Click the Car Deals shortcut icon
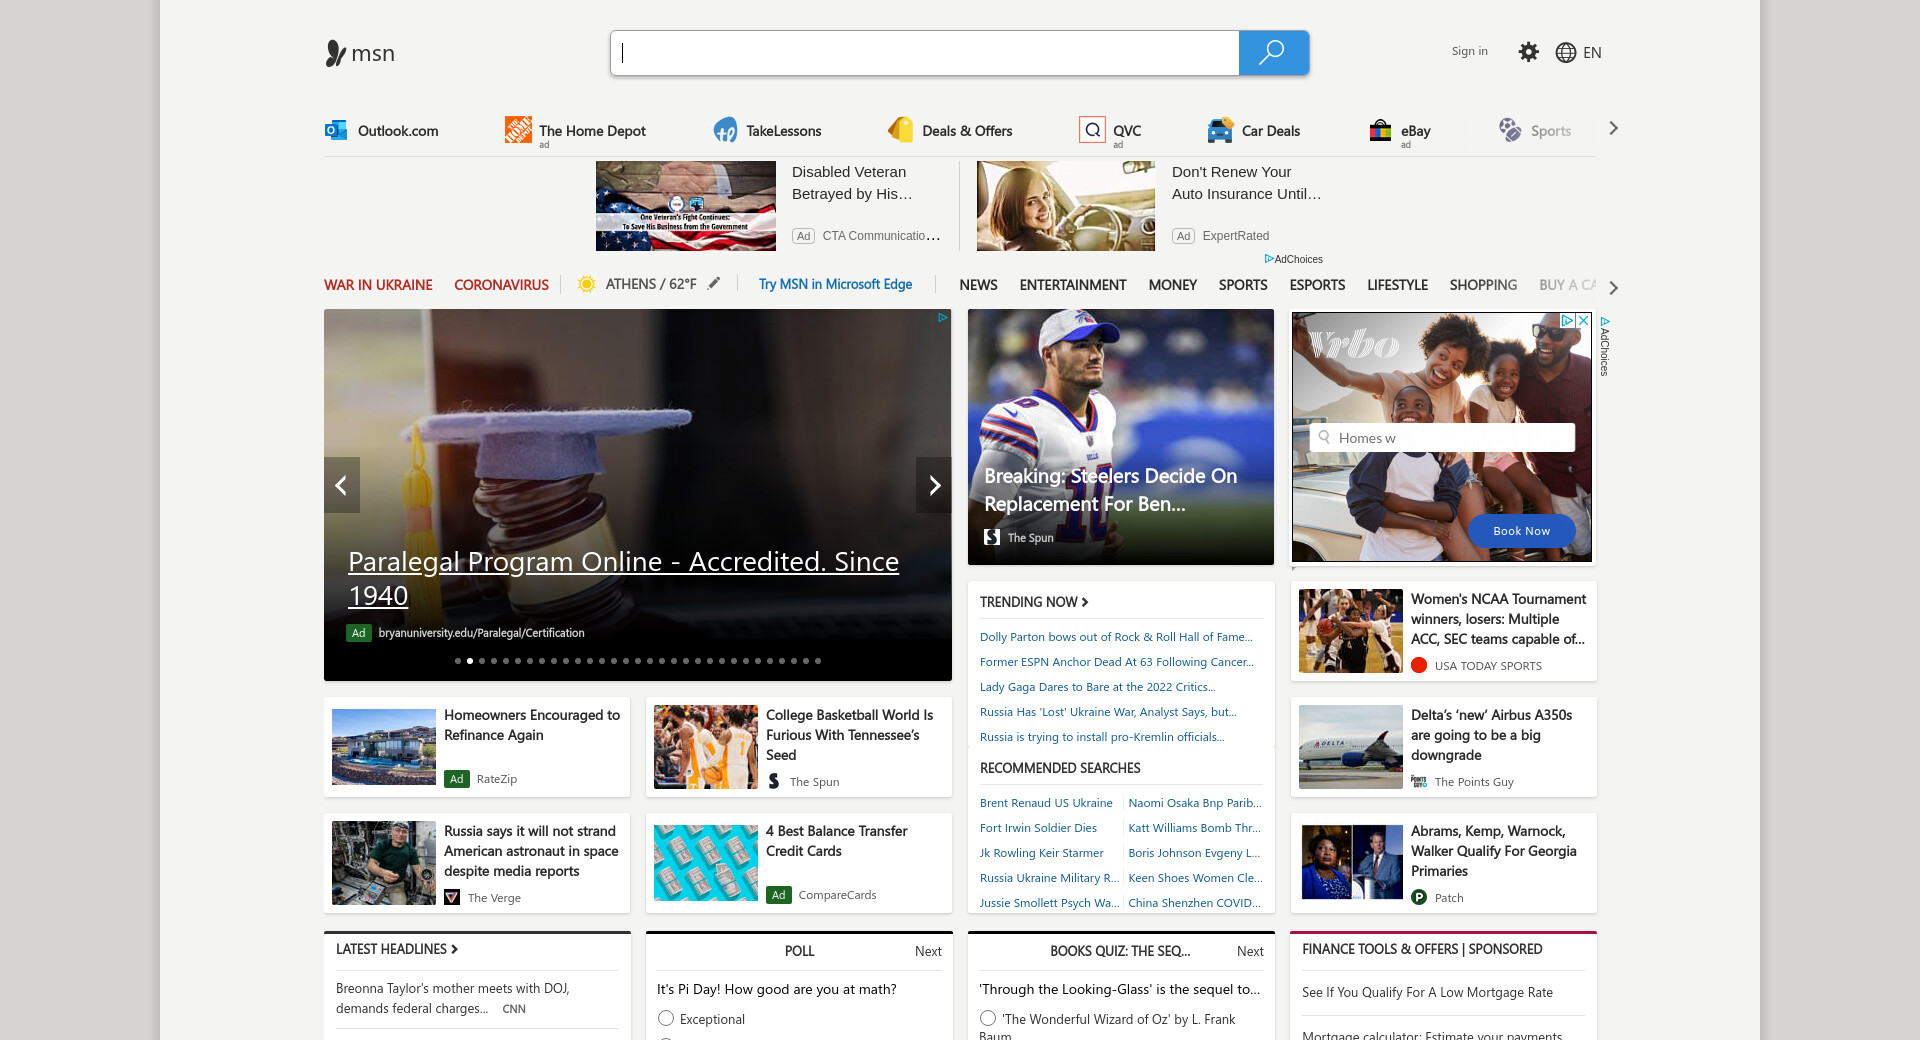The image size is (1920, 1040). [1220, 130]
